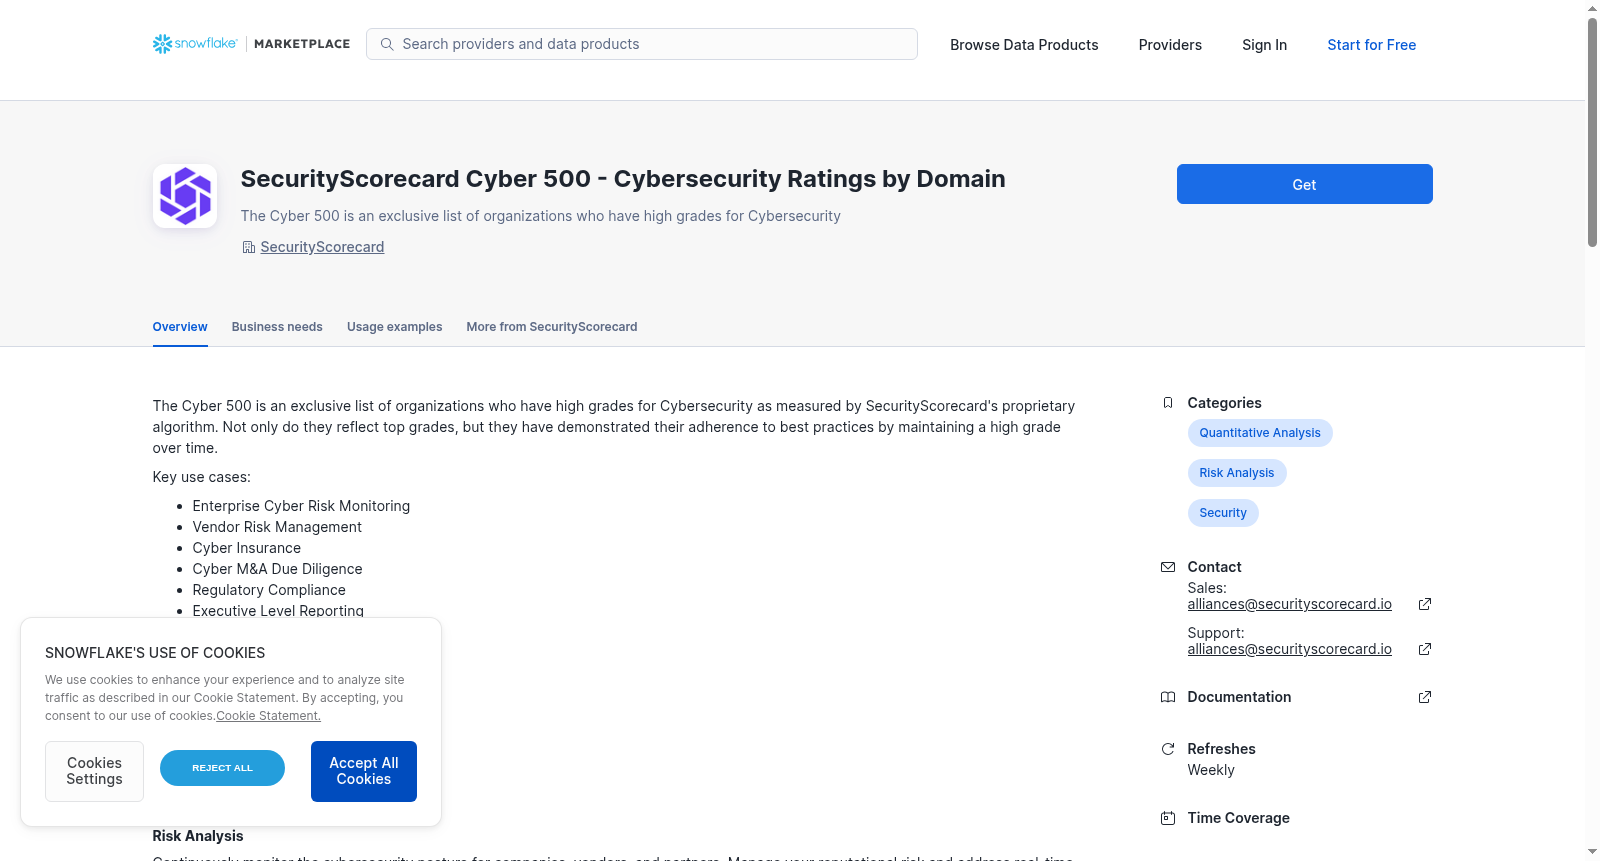Open More from SecurityScorecard tab
This screenshot has height=861, width=1600.
(552, 327)
